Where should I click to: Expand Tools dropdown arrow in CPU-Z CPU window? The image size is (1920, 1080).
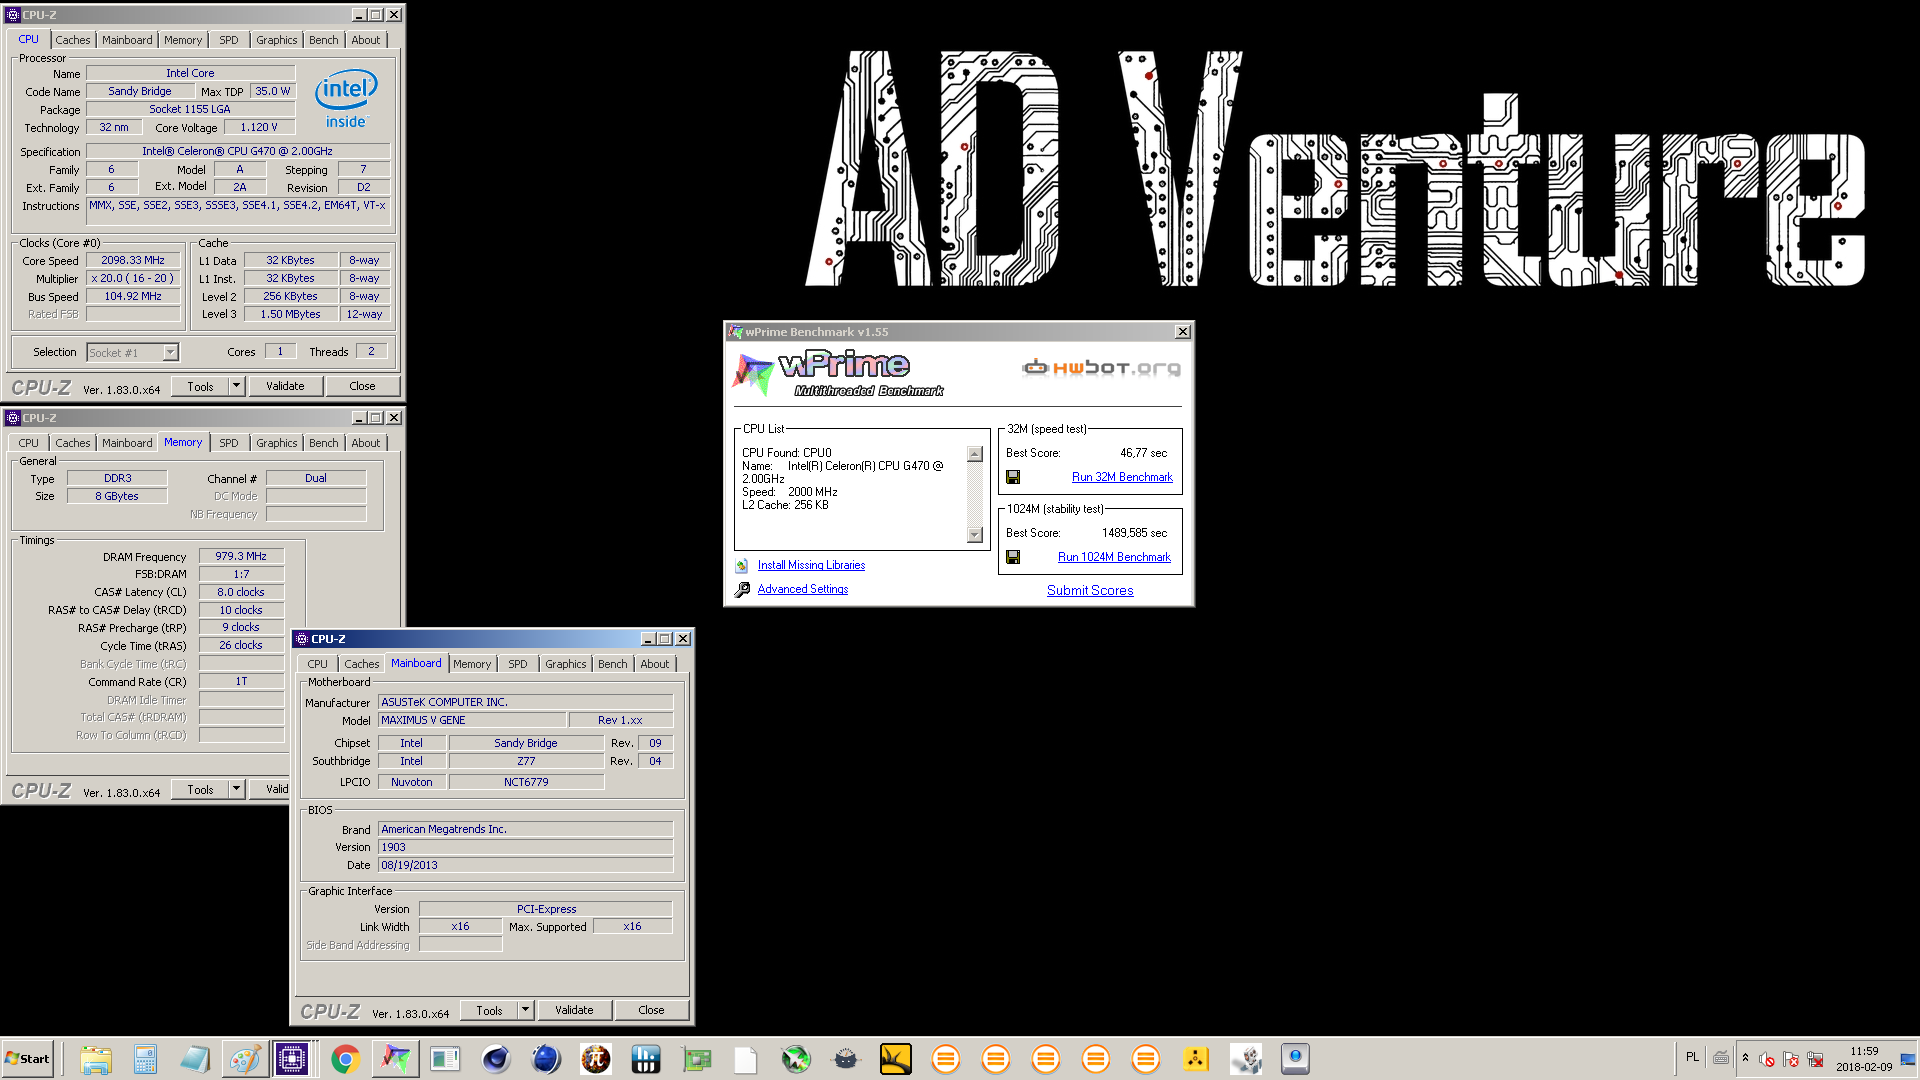[237, 386]
